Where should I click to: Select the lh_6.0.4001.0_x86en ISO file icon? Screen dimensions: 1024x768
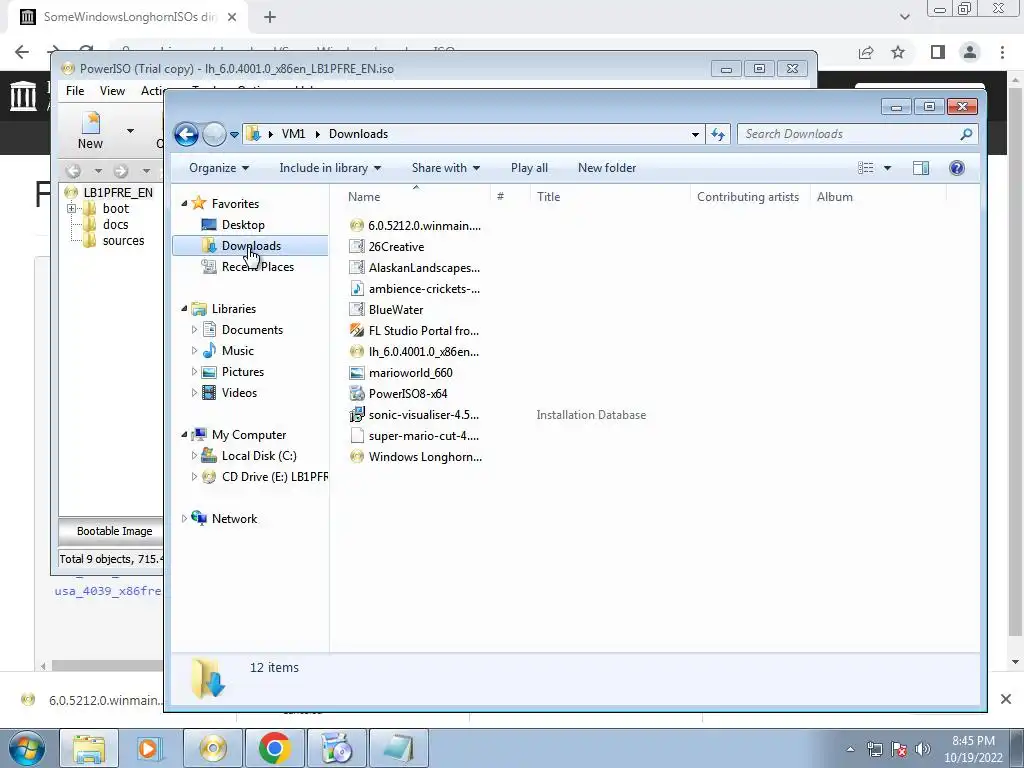point(357,351)
